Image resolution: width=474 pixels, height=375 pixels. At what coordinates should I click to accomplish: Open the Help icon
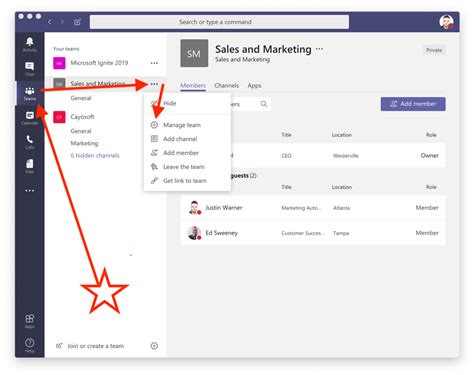(x=29, y=345)
